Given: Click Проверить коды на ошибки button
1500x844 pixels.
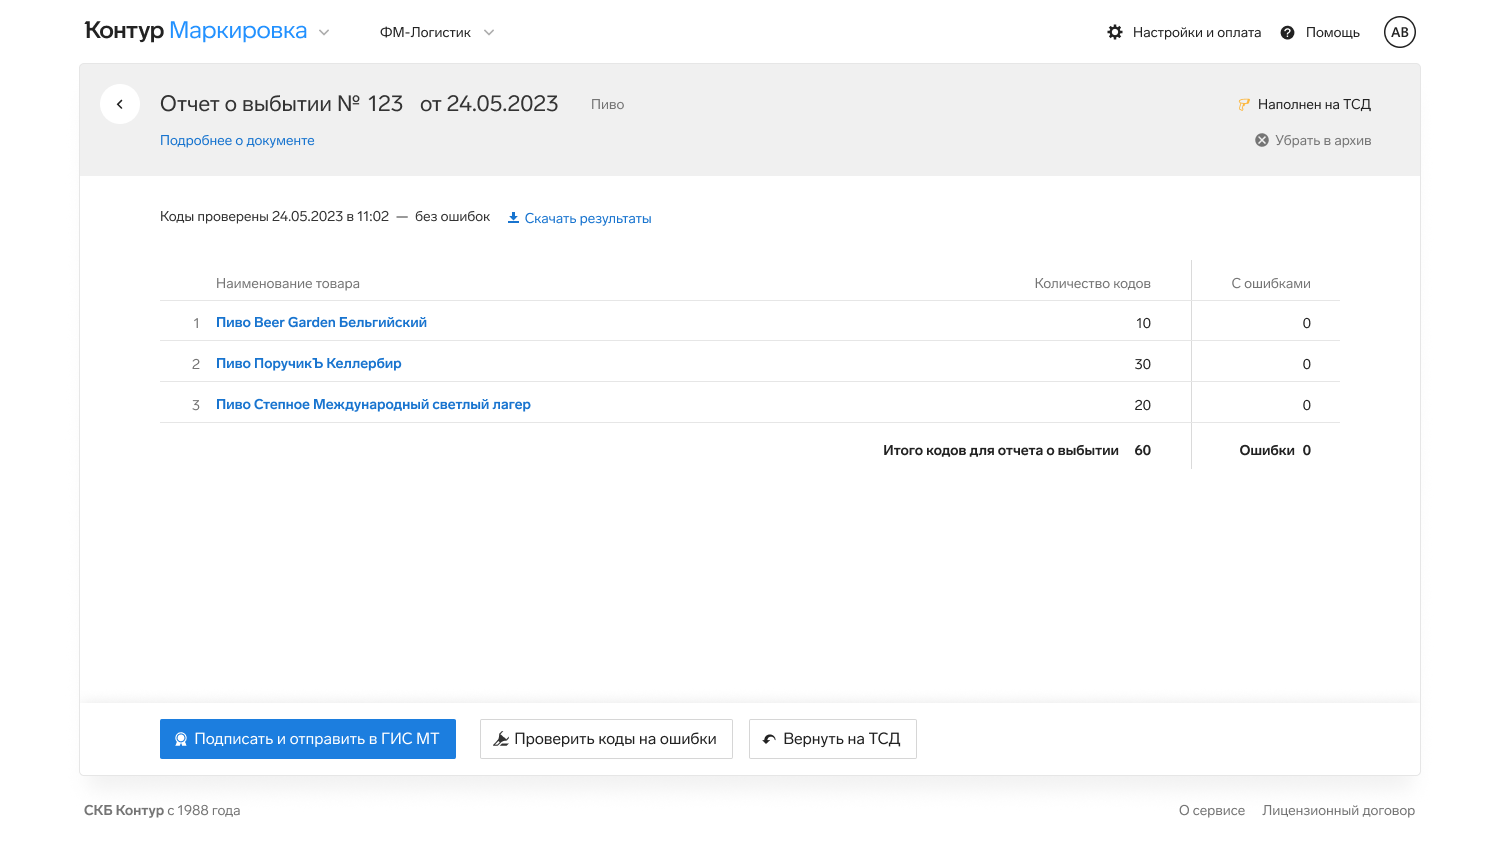Looking at the screenshot, I should coord(606,739).
